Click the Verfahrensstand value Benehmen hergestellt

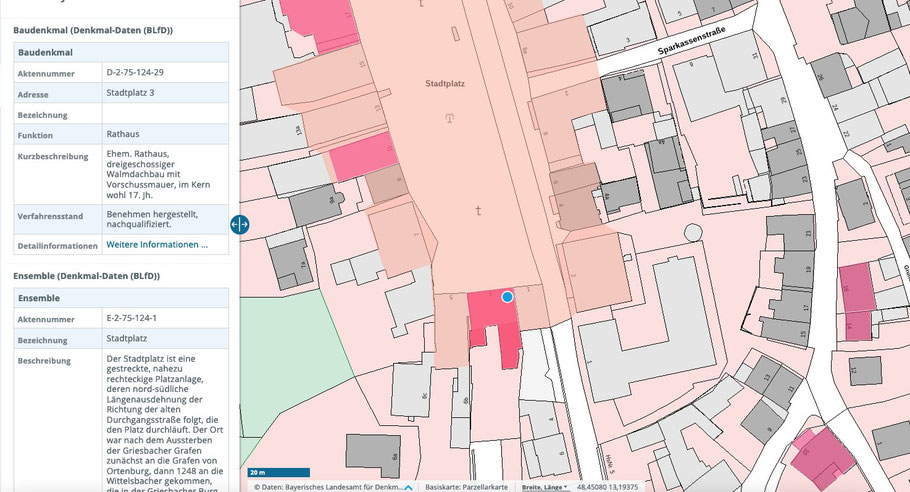click(152, 219)
